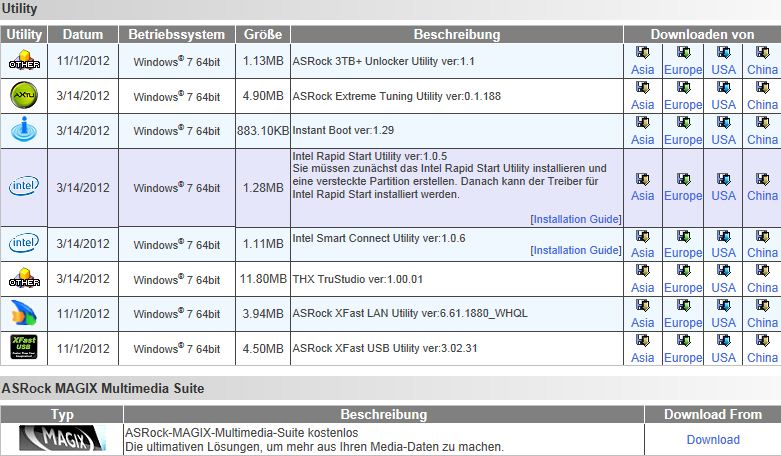Click Asia download icon for XFast LAN Utility
This screenshot has width=781, height=456.
coord(643,305)
